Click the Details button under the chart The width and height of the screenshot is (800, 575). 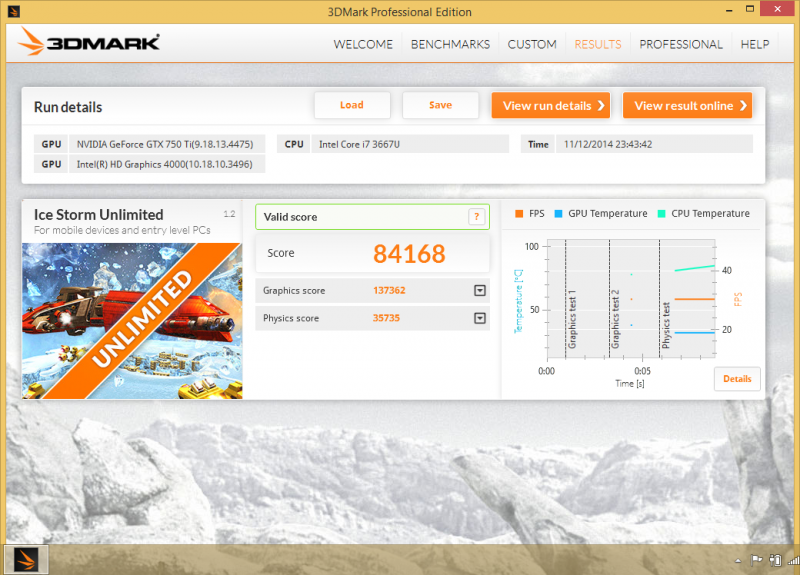tap(737, 379)
